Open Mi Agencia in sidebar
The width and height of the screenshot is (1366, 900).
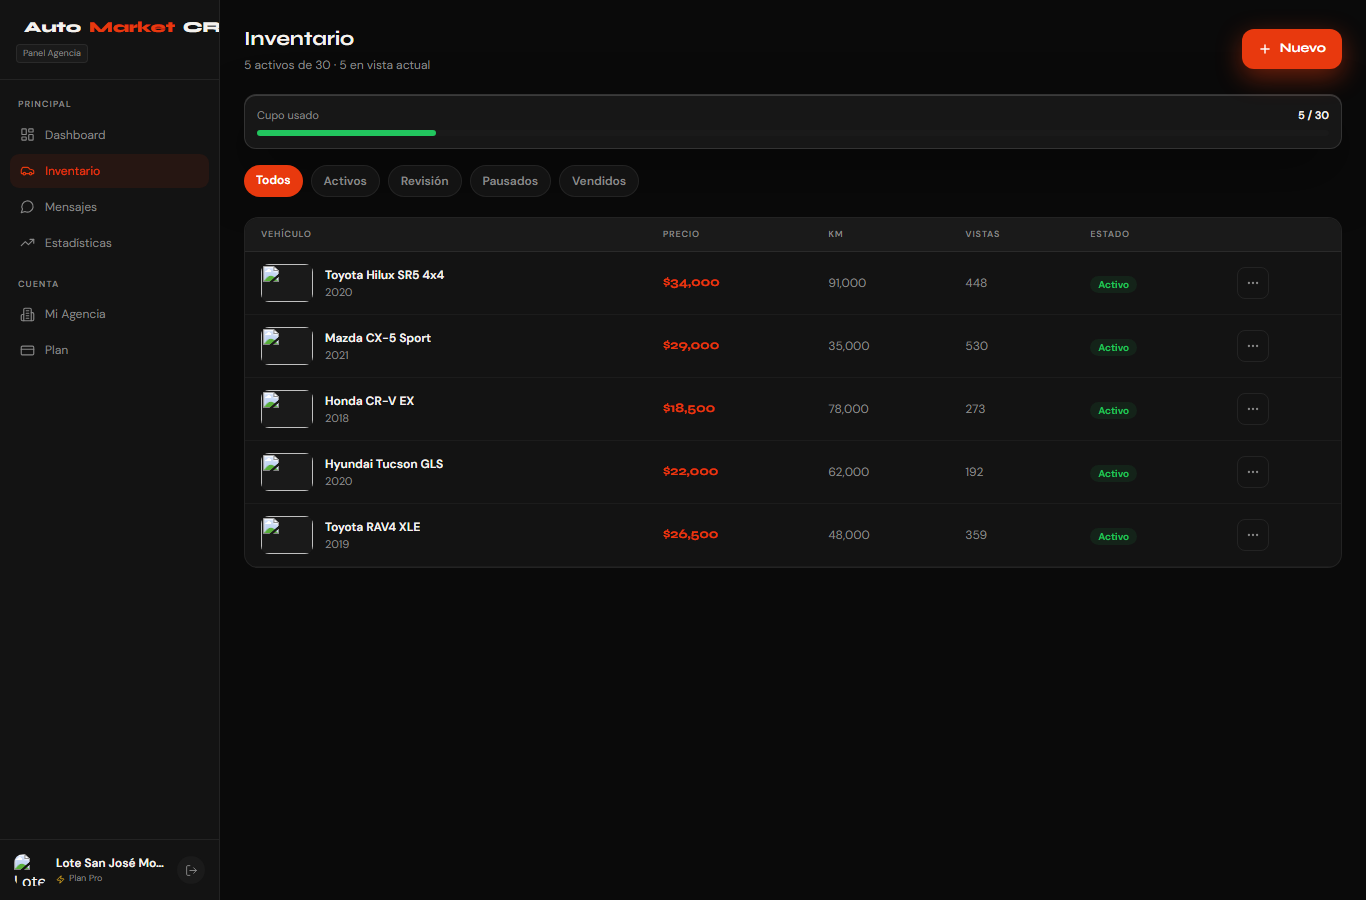click(x=110, y=314)
